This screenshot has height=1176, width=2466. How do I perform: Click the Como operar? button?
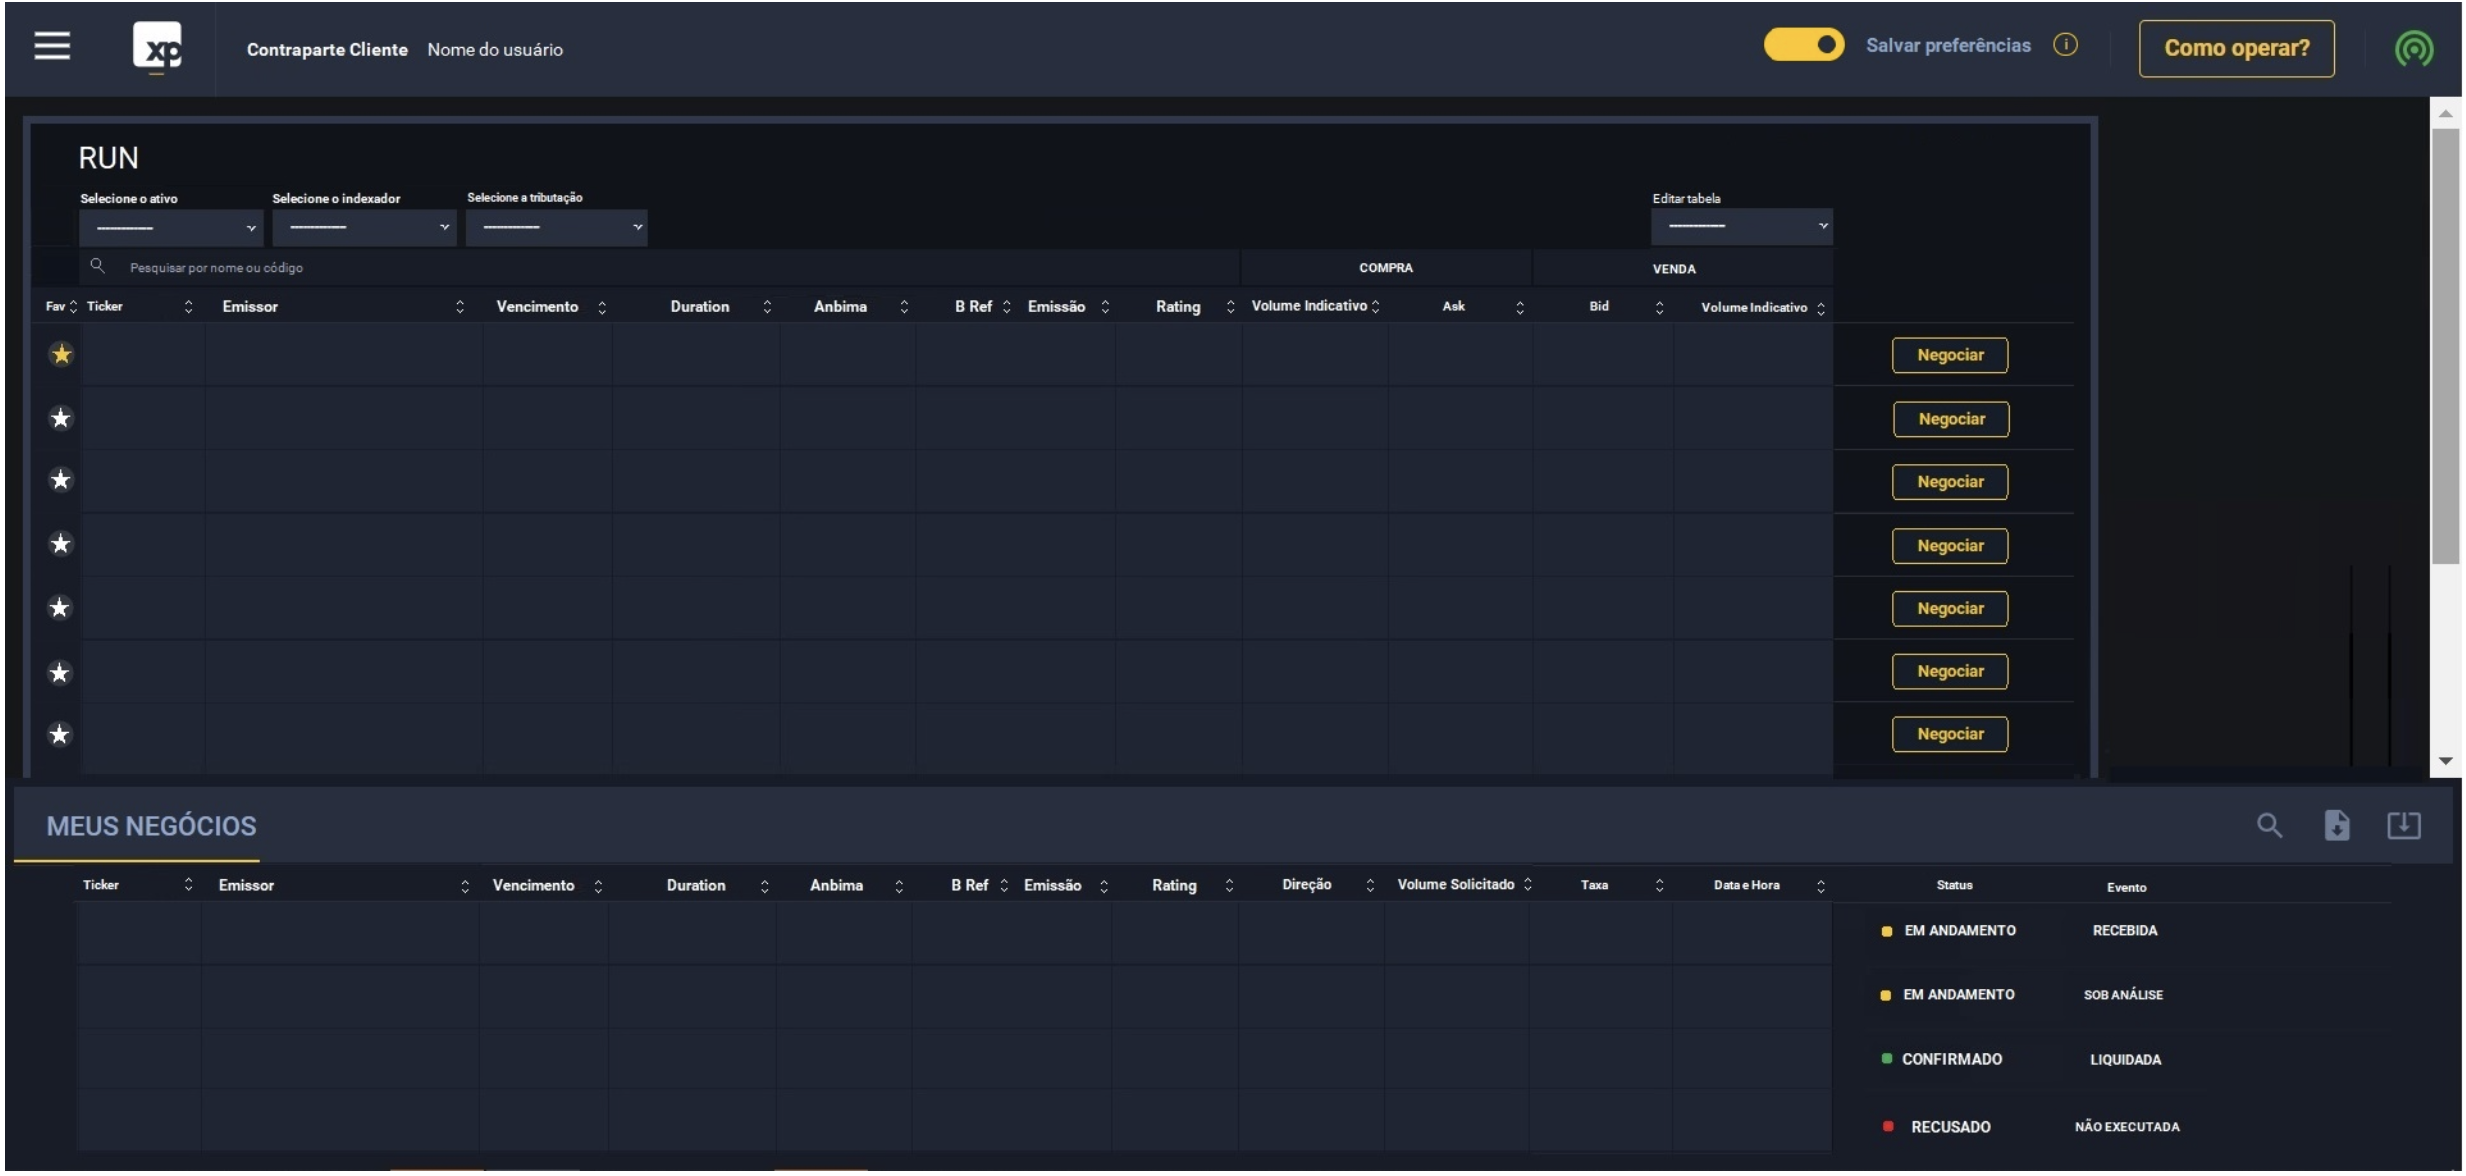[x=2236, y=48]
